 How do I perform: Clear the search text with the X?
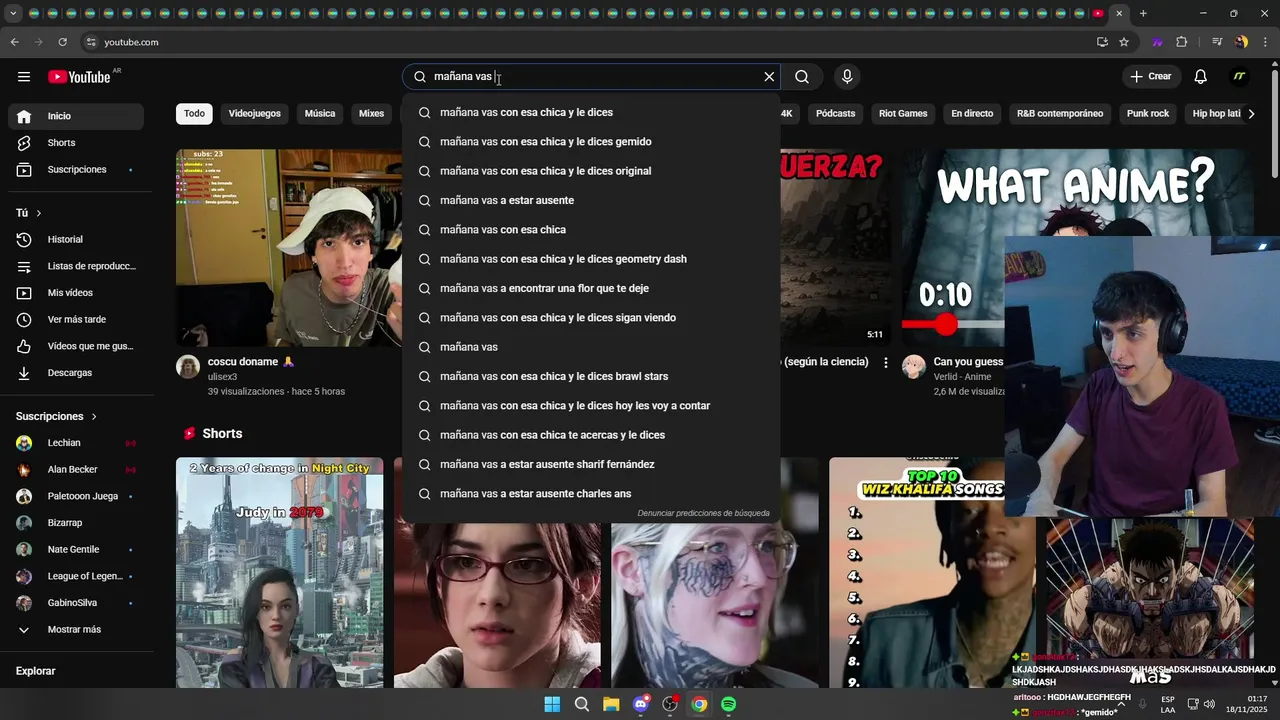click(x=769, y=77)
